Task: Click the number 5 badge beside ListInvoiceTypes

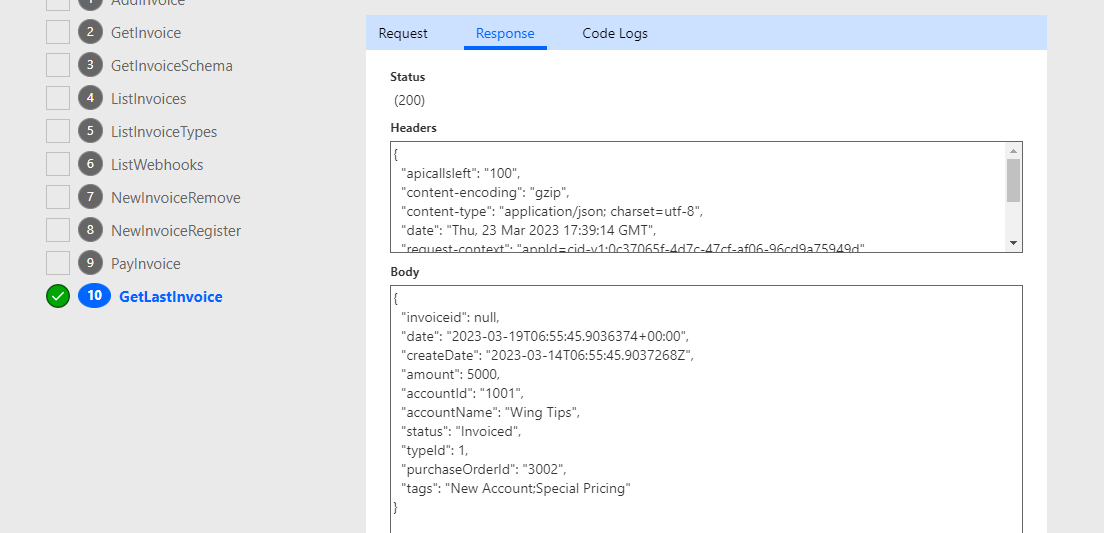Action: (x=91, y=132)
